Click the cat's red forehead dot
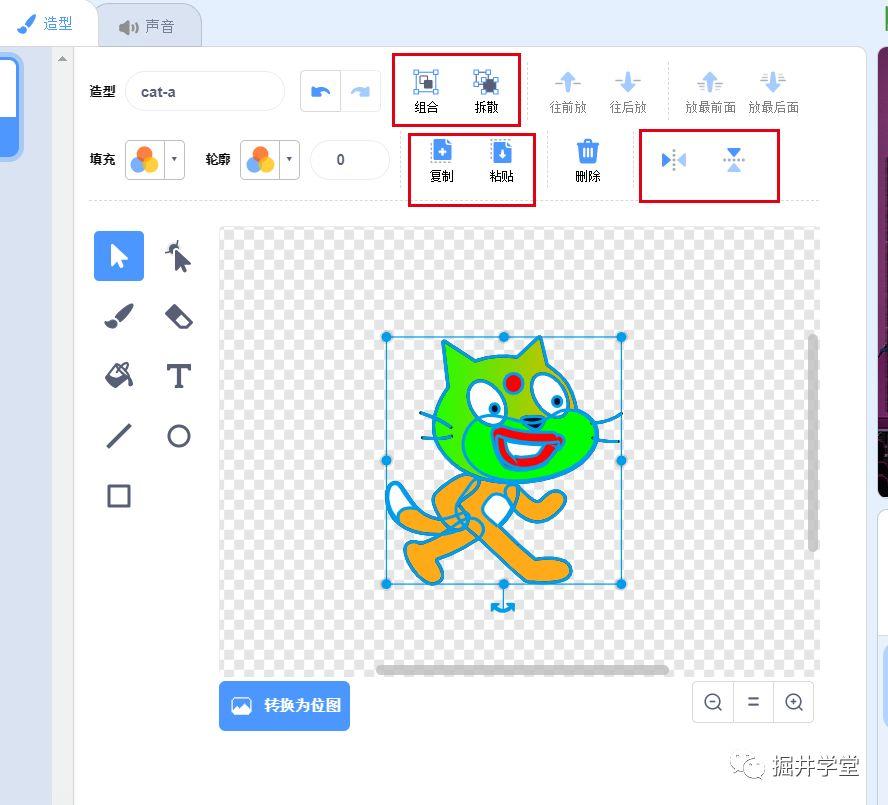Image resolution: width=888 pixels, height=805 pixels. 514,384
